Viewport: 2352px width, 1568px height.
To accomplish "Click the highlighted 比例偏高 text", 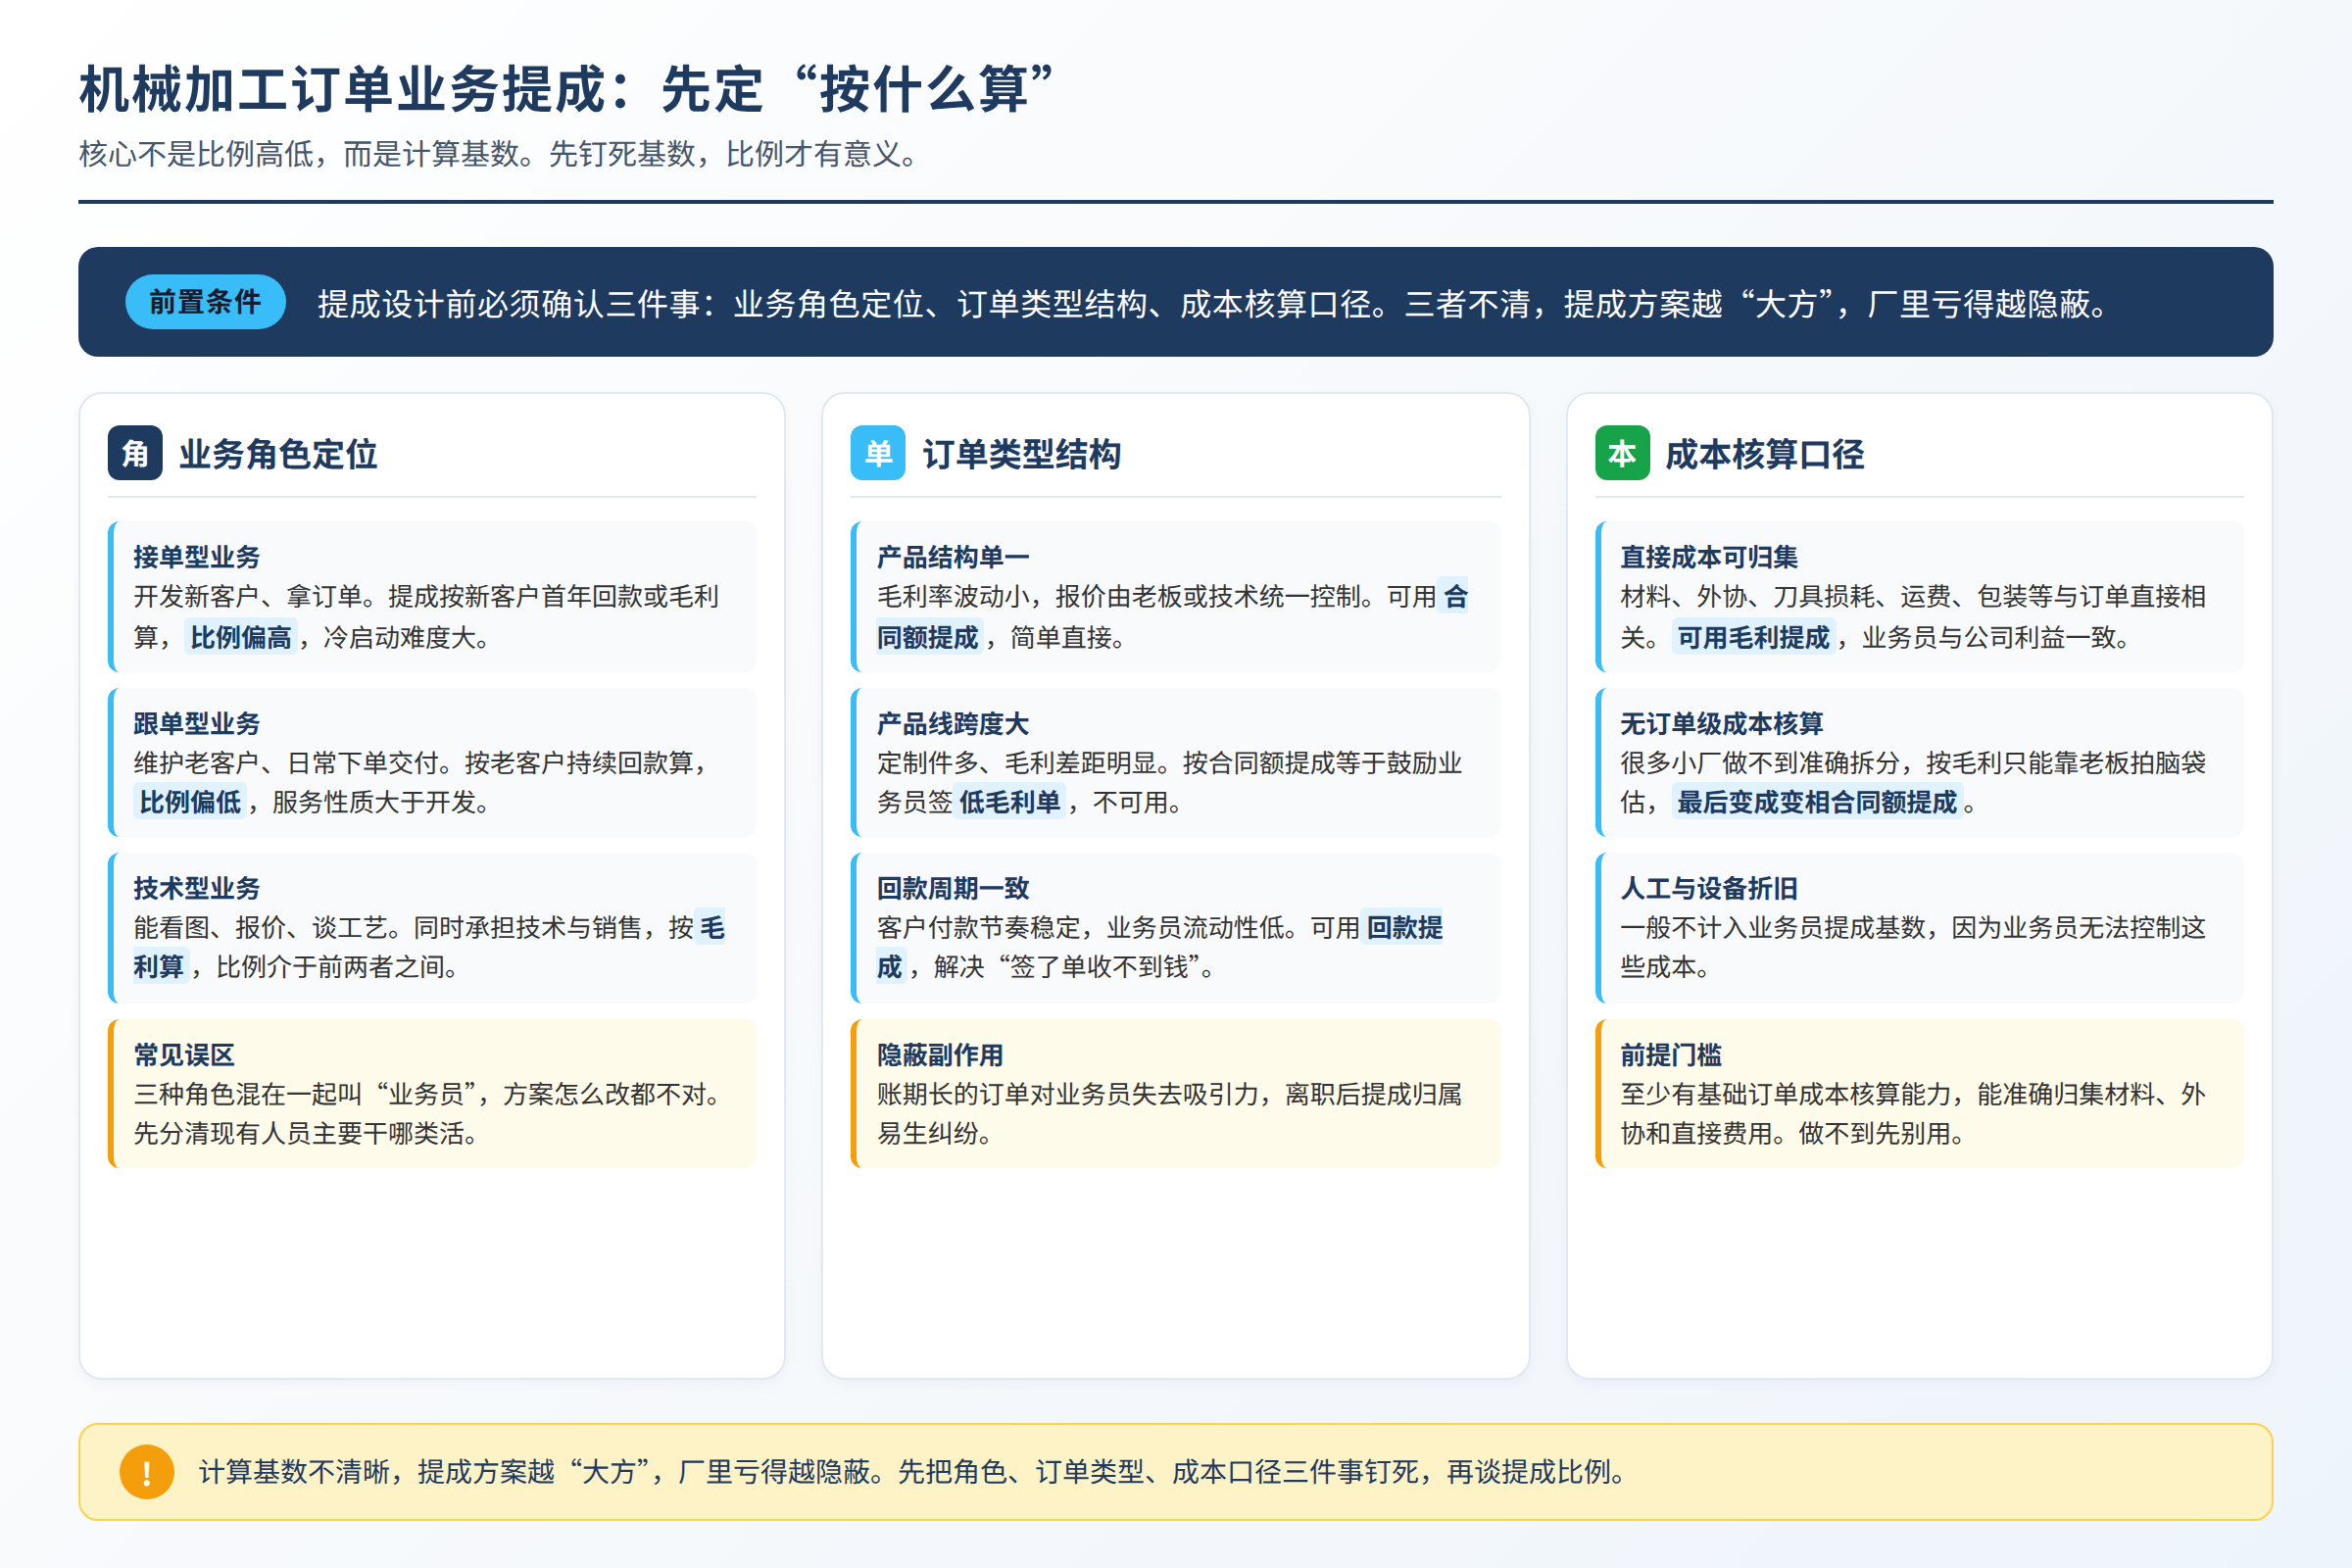I will point(240,637).
